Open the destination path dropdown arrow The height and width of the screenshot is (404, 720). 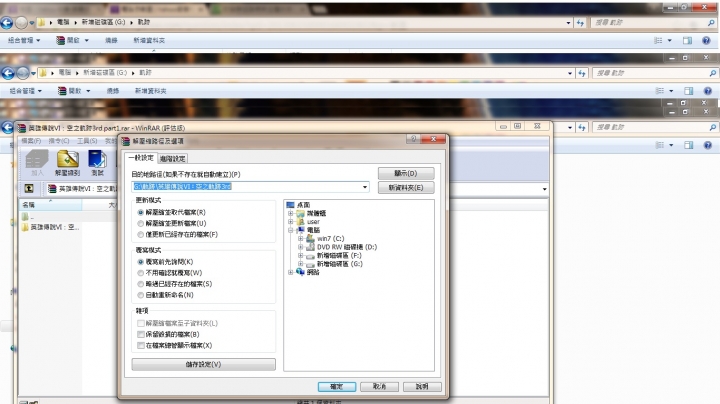(x=365, y=187)
